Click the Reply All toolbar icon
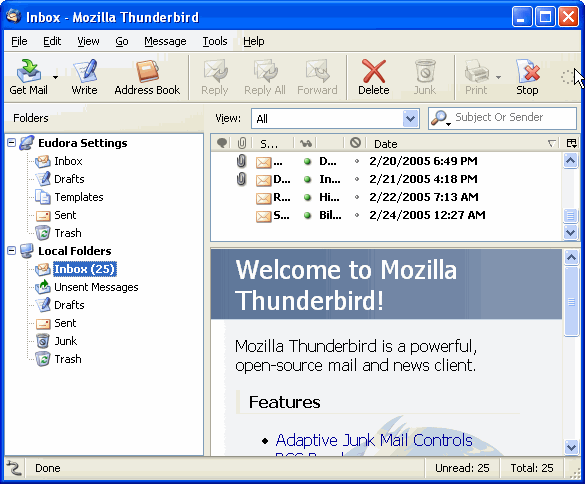The image size is (585, 484). [x=265, y=71]
